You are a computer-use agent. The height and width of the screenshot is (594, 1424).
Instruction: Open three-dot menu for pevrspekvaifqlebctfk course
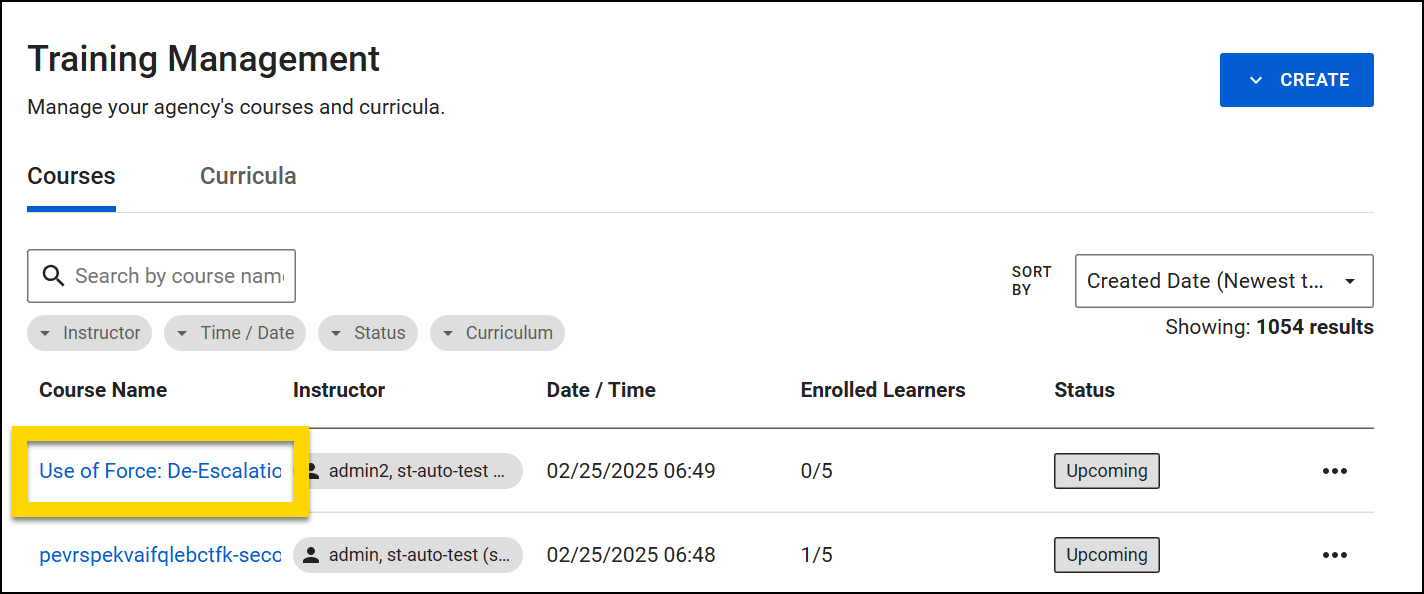(1334, 555)
